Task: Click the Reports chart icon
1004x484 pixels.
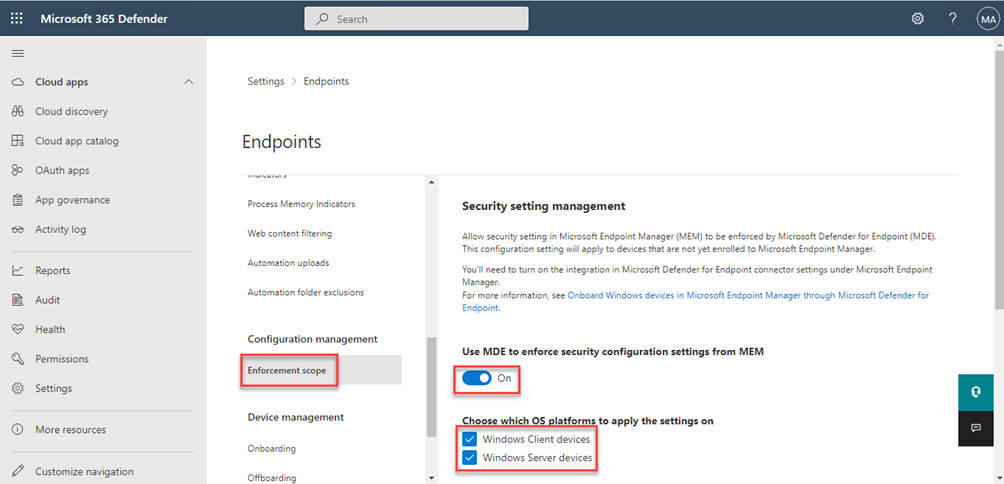Action: [18, 270]
